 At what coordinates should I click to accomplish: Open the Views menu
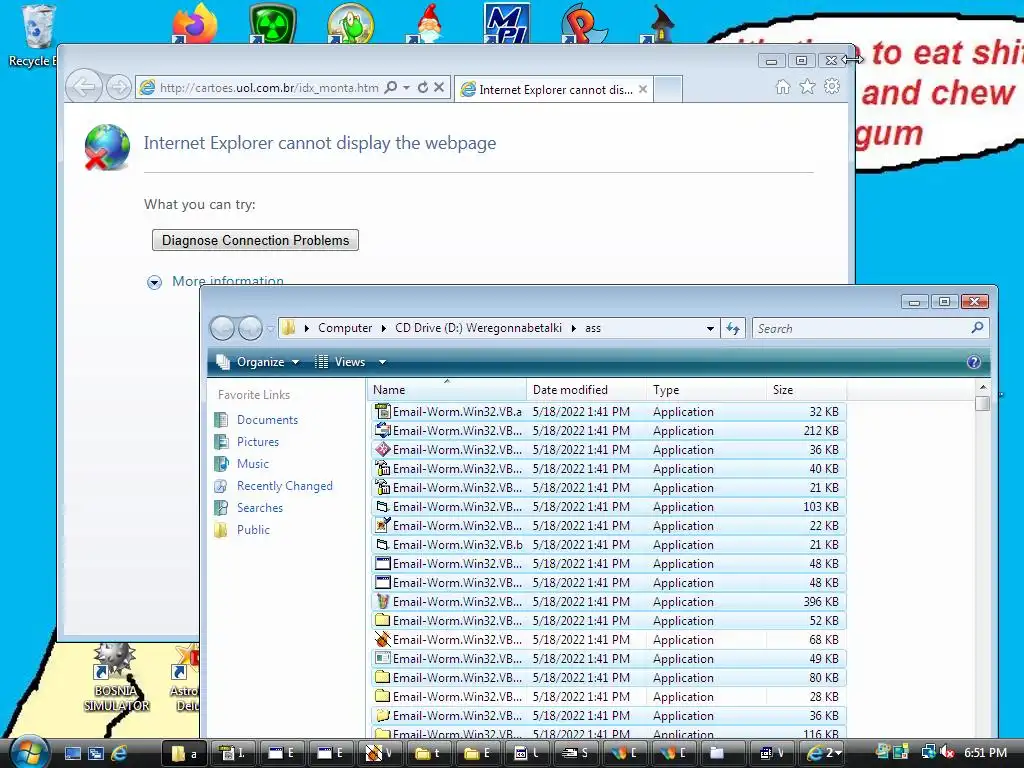point(341,362)
